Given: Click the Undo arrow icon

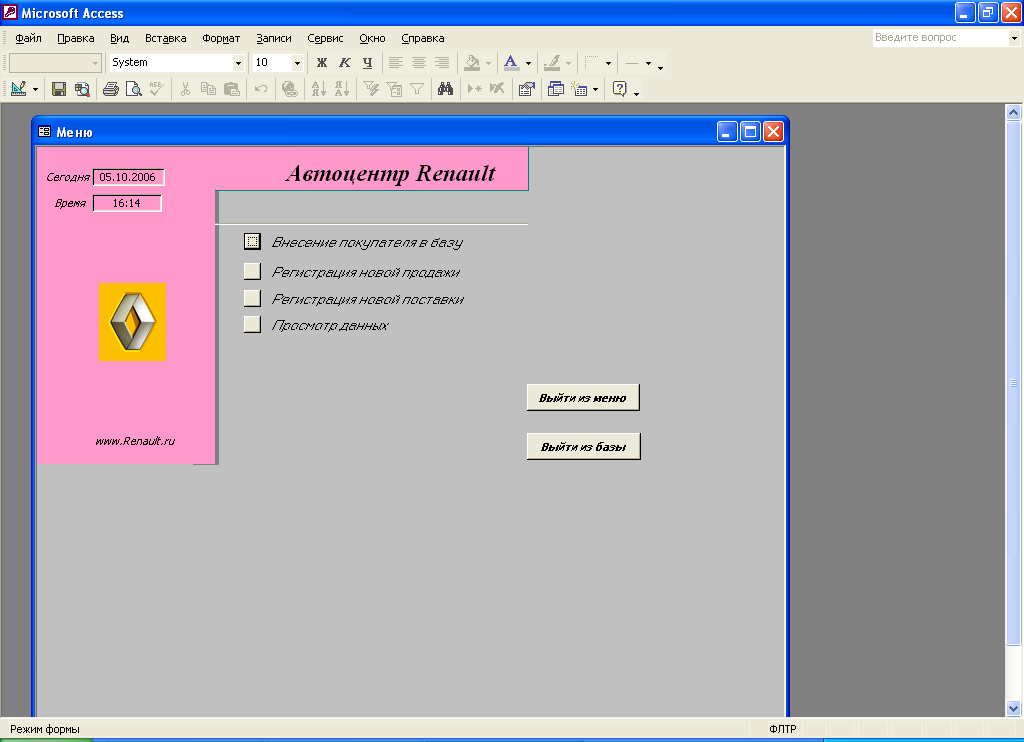Looking at the screenshot, I should (261, 89).
